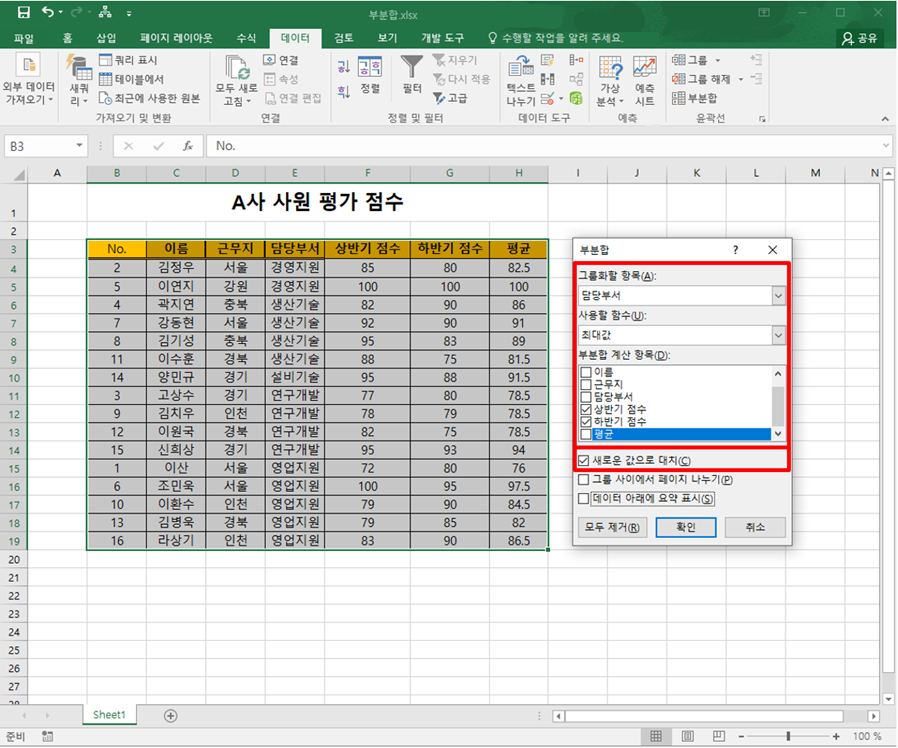Switch to the 검토 ribbon tab
Viewport: 898px width, 748px height.
344,38
